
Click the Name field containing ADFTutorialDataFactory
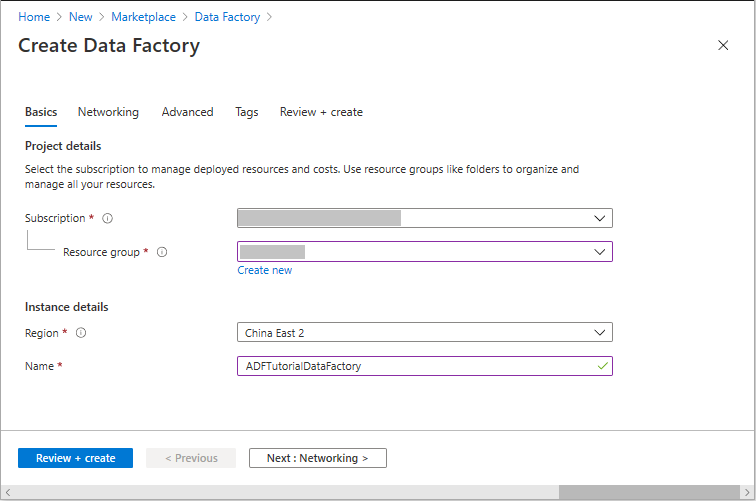pyautogui.click(x=424, y=366)
